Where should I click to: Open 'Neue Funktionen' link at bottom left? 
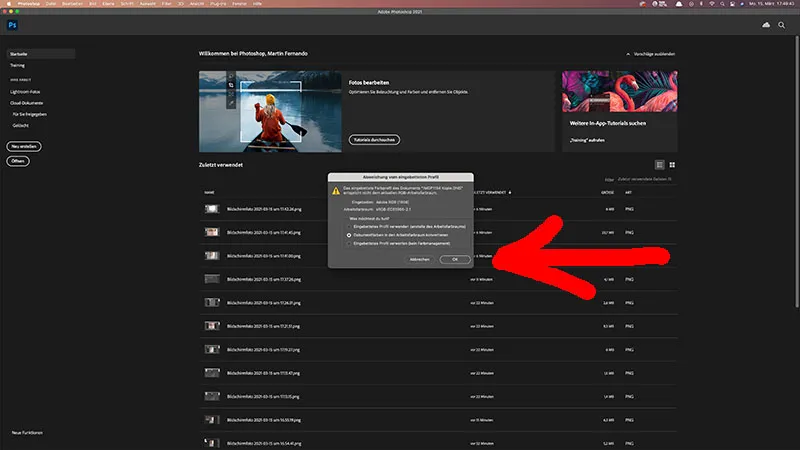(27, 433)
